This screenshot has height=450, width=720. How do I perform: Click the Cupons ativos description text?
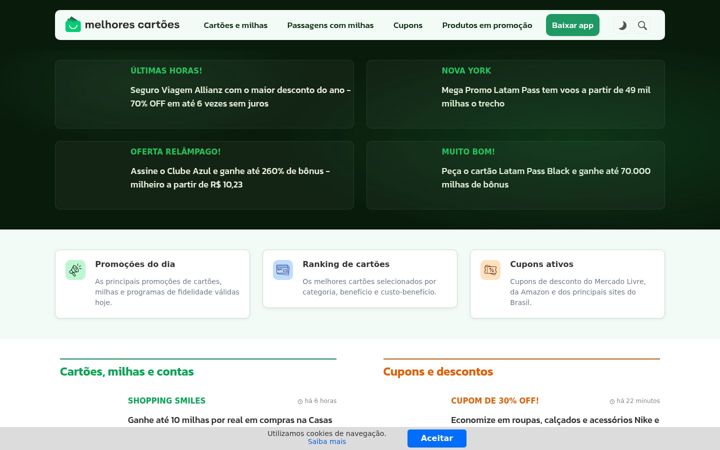[x=578, y=292]
